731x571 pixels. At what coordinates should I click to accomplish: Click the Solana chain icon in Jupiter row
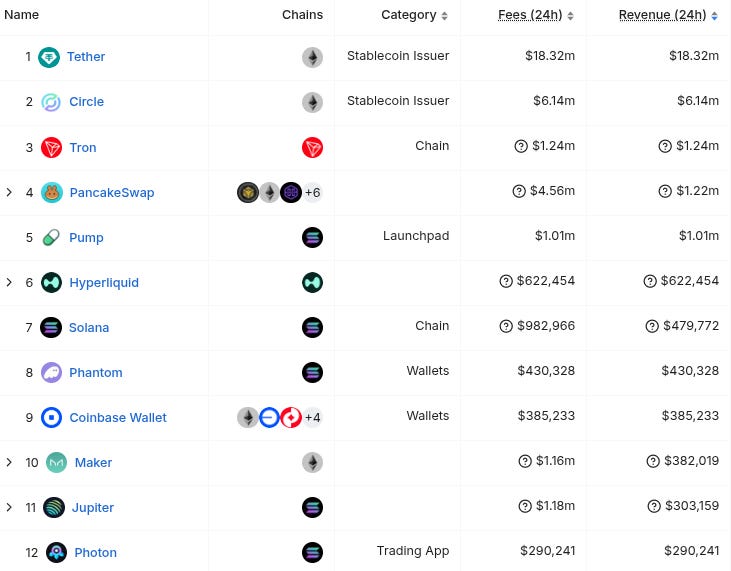pyautogui.click(x=312, y=508)
